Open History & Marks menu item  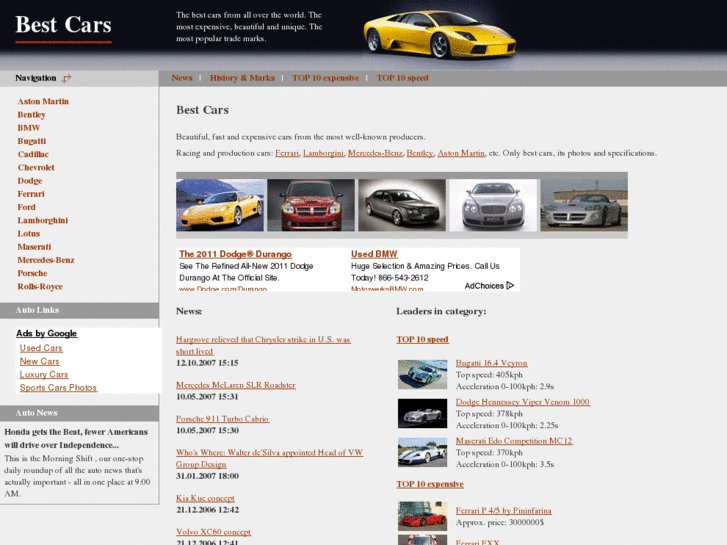(242, 78)
